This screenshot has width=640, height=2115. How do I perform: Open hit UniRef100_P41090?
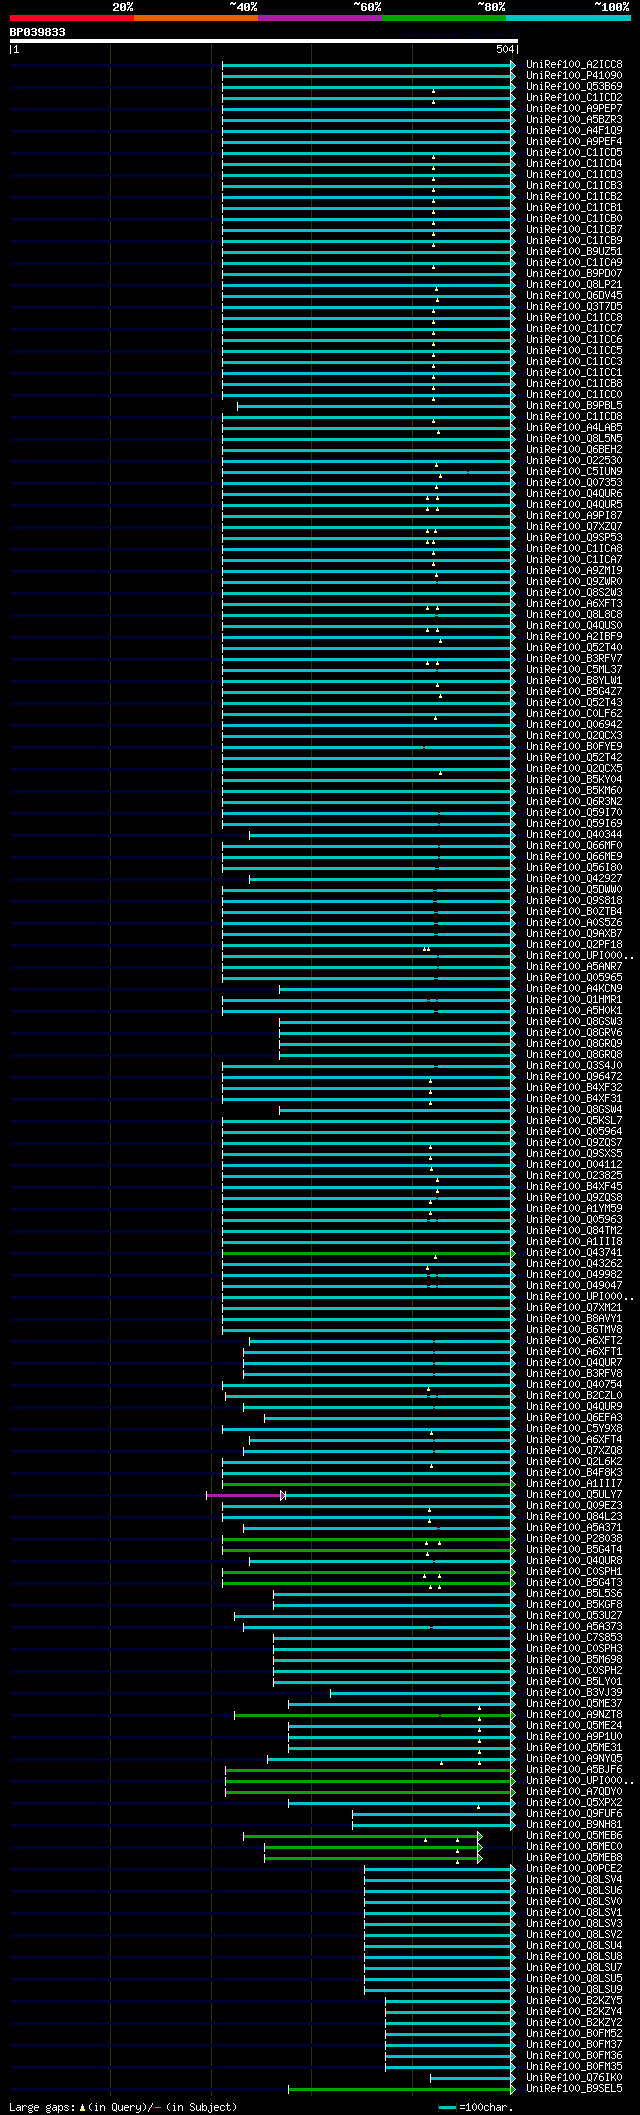[574, 75]
